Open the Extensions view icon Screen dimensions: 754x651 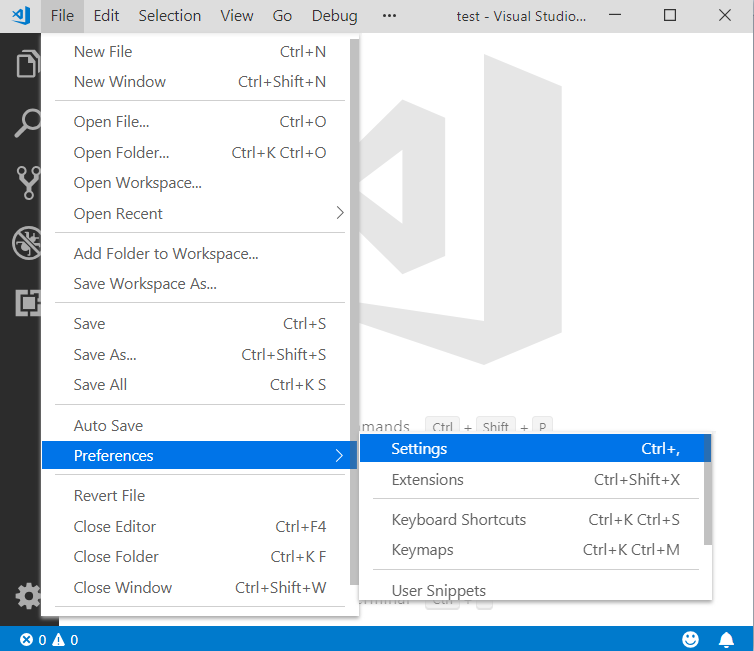(x=27, y=303)
